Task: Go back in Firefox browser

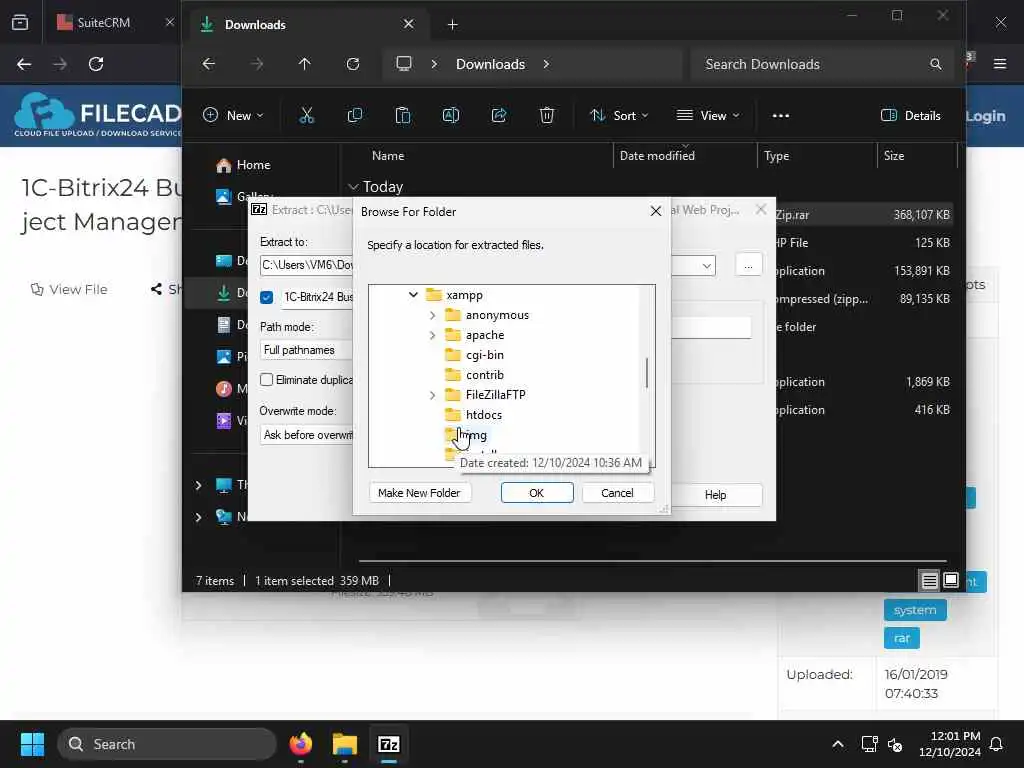Action: pos(24,64)
